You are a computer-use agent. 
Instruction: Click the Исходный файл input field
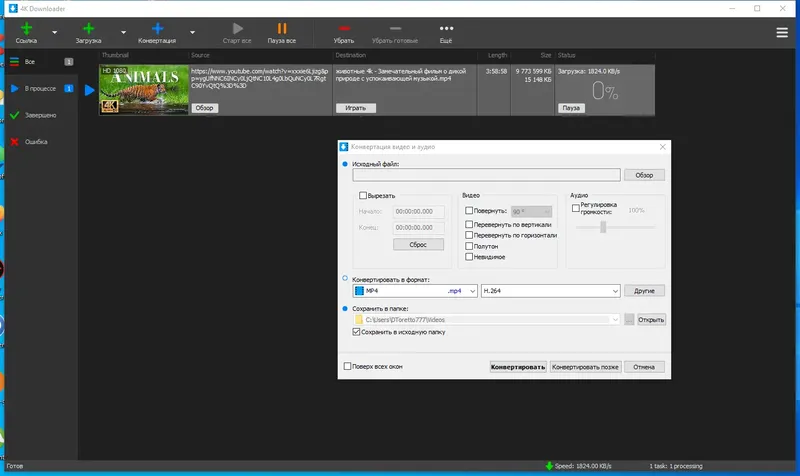(x=486, y=175)
